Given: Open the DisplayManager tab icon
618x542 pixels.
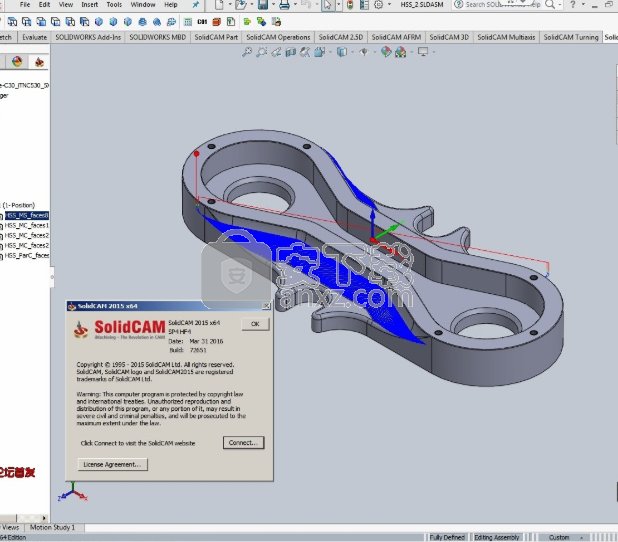Looking at the screenshot, I should pos(17,62).
